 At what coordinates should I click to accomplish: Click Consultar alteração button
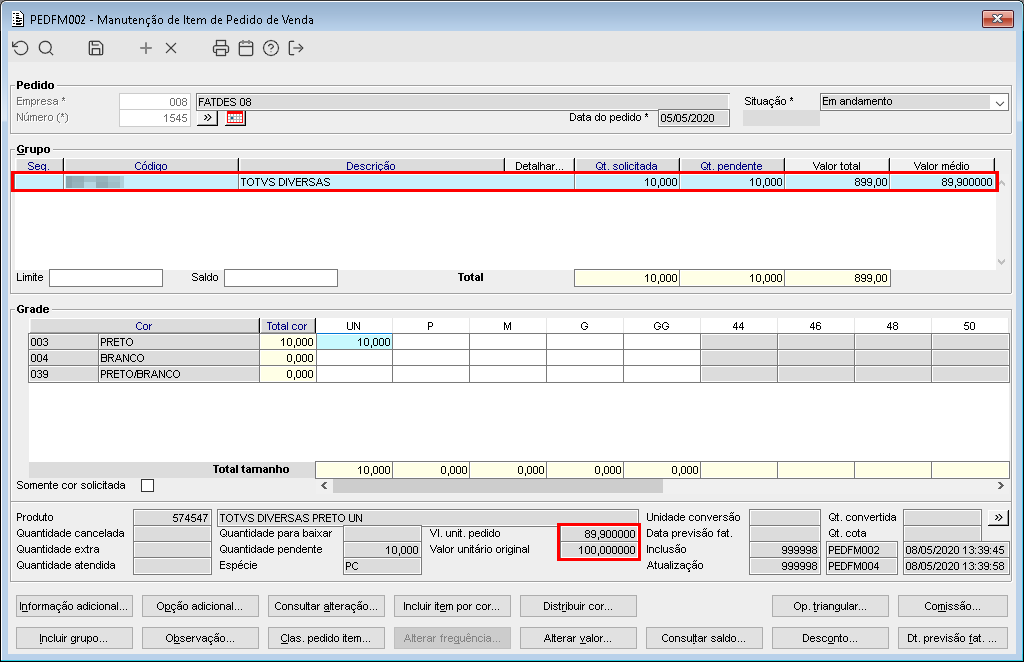pos(326,607)
